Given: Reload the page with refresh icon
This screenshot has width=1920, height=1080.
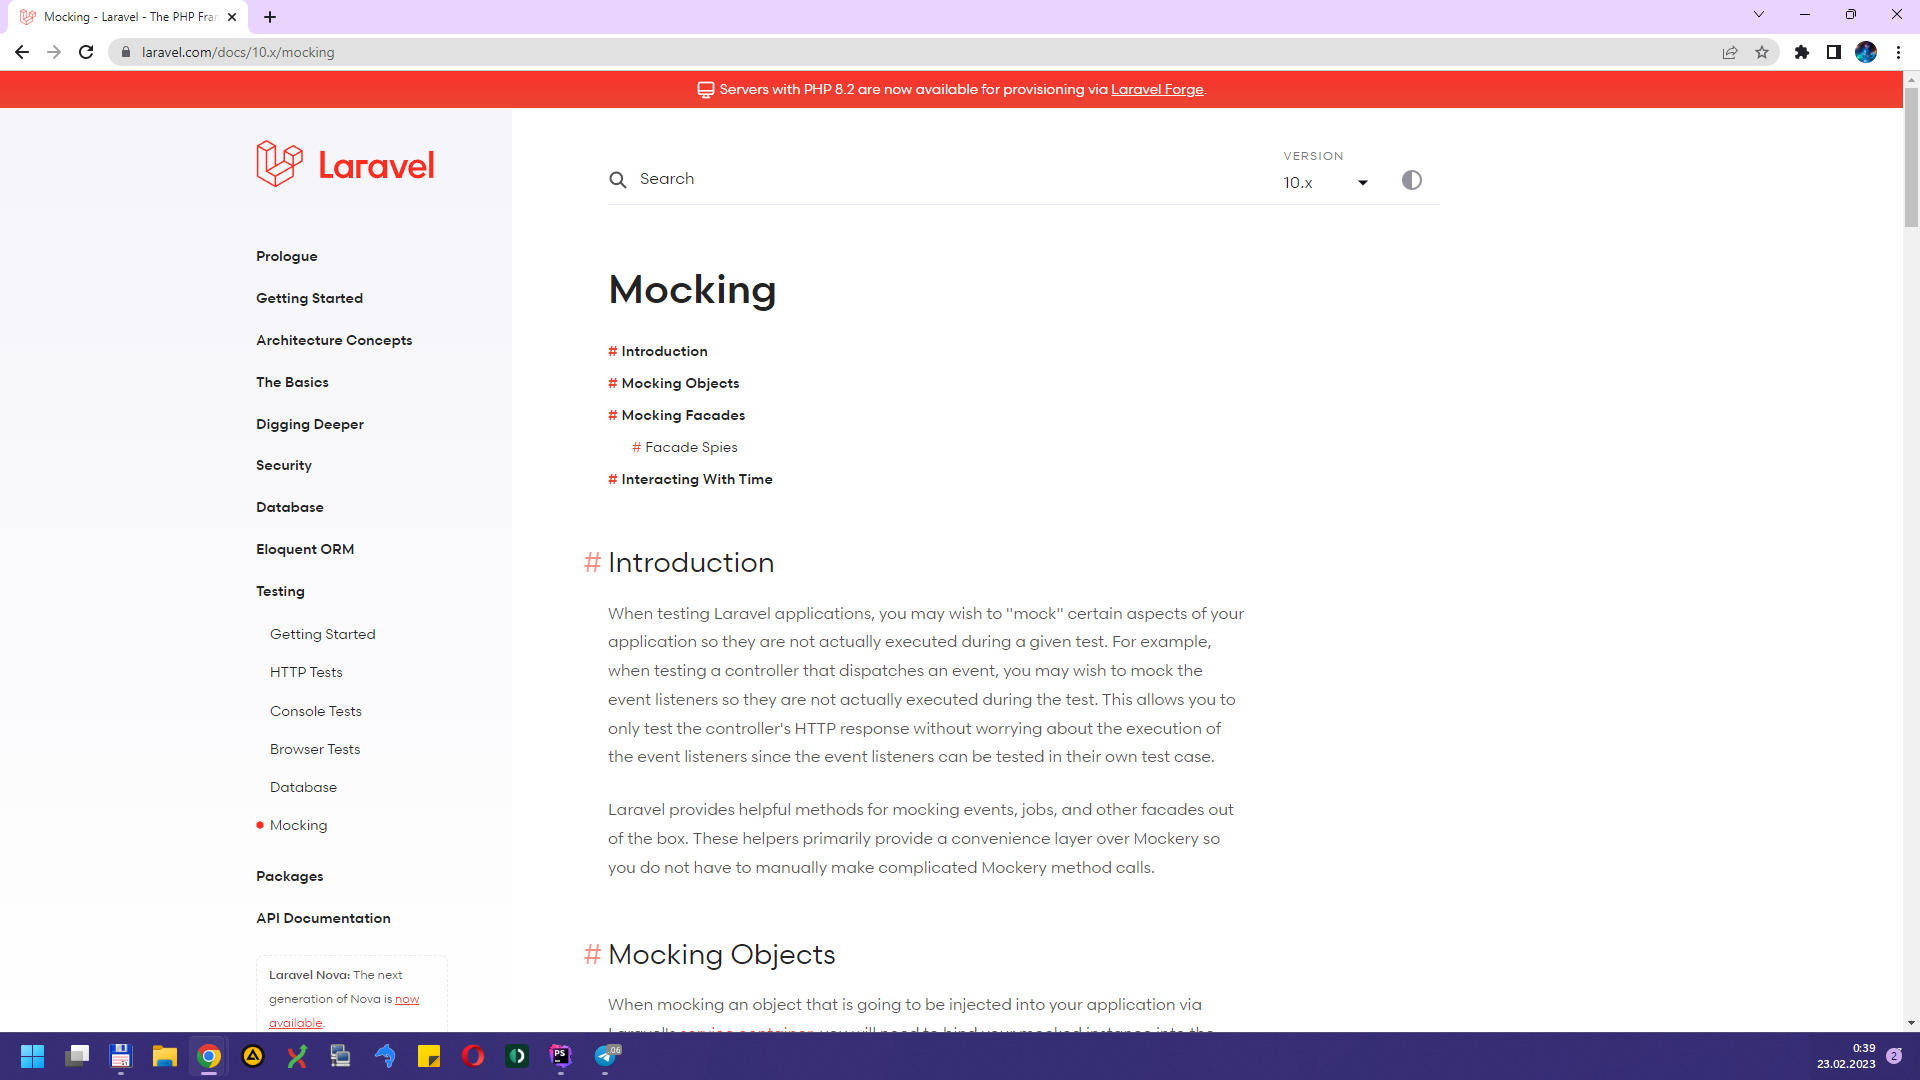Looking at the screenshot, I should click(86, 52).
